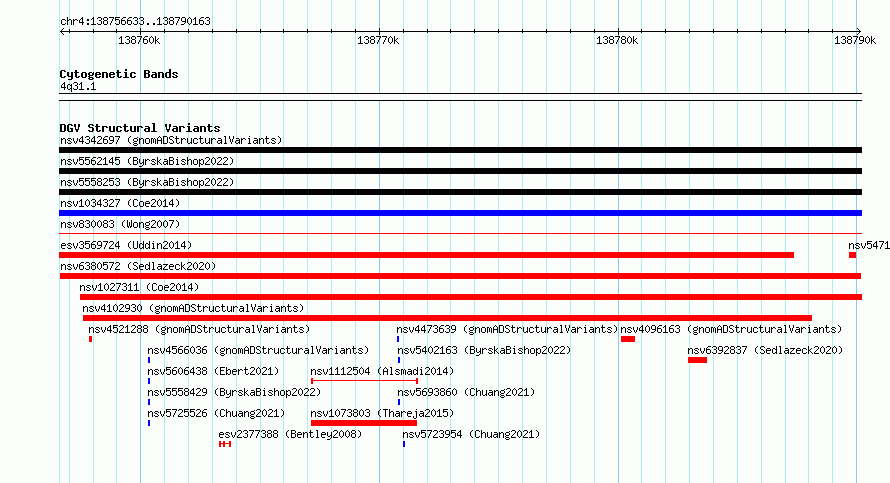890x483 pixels.
Task: Click nsv5693860 Chuang2021 label
Action: [x=466, y=392]
